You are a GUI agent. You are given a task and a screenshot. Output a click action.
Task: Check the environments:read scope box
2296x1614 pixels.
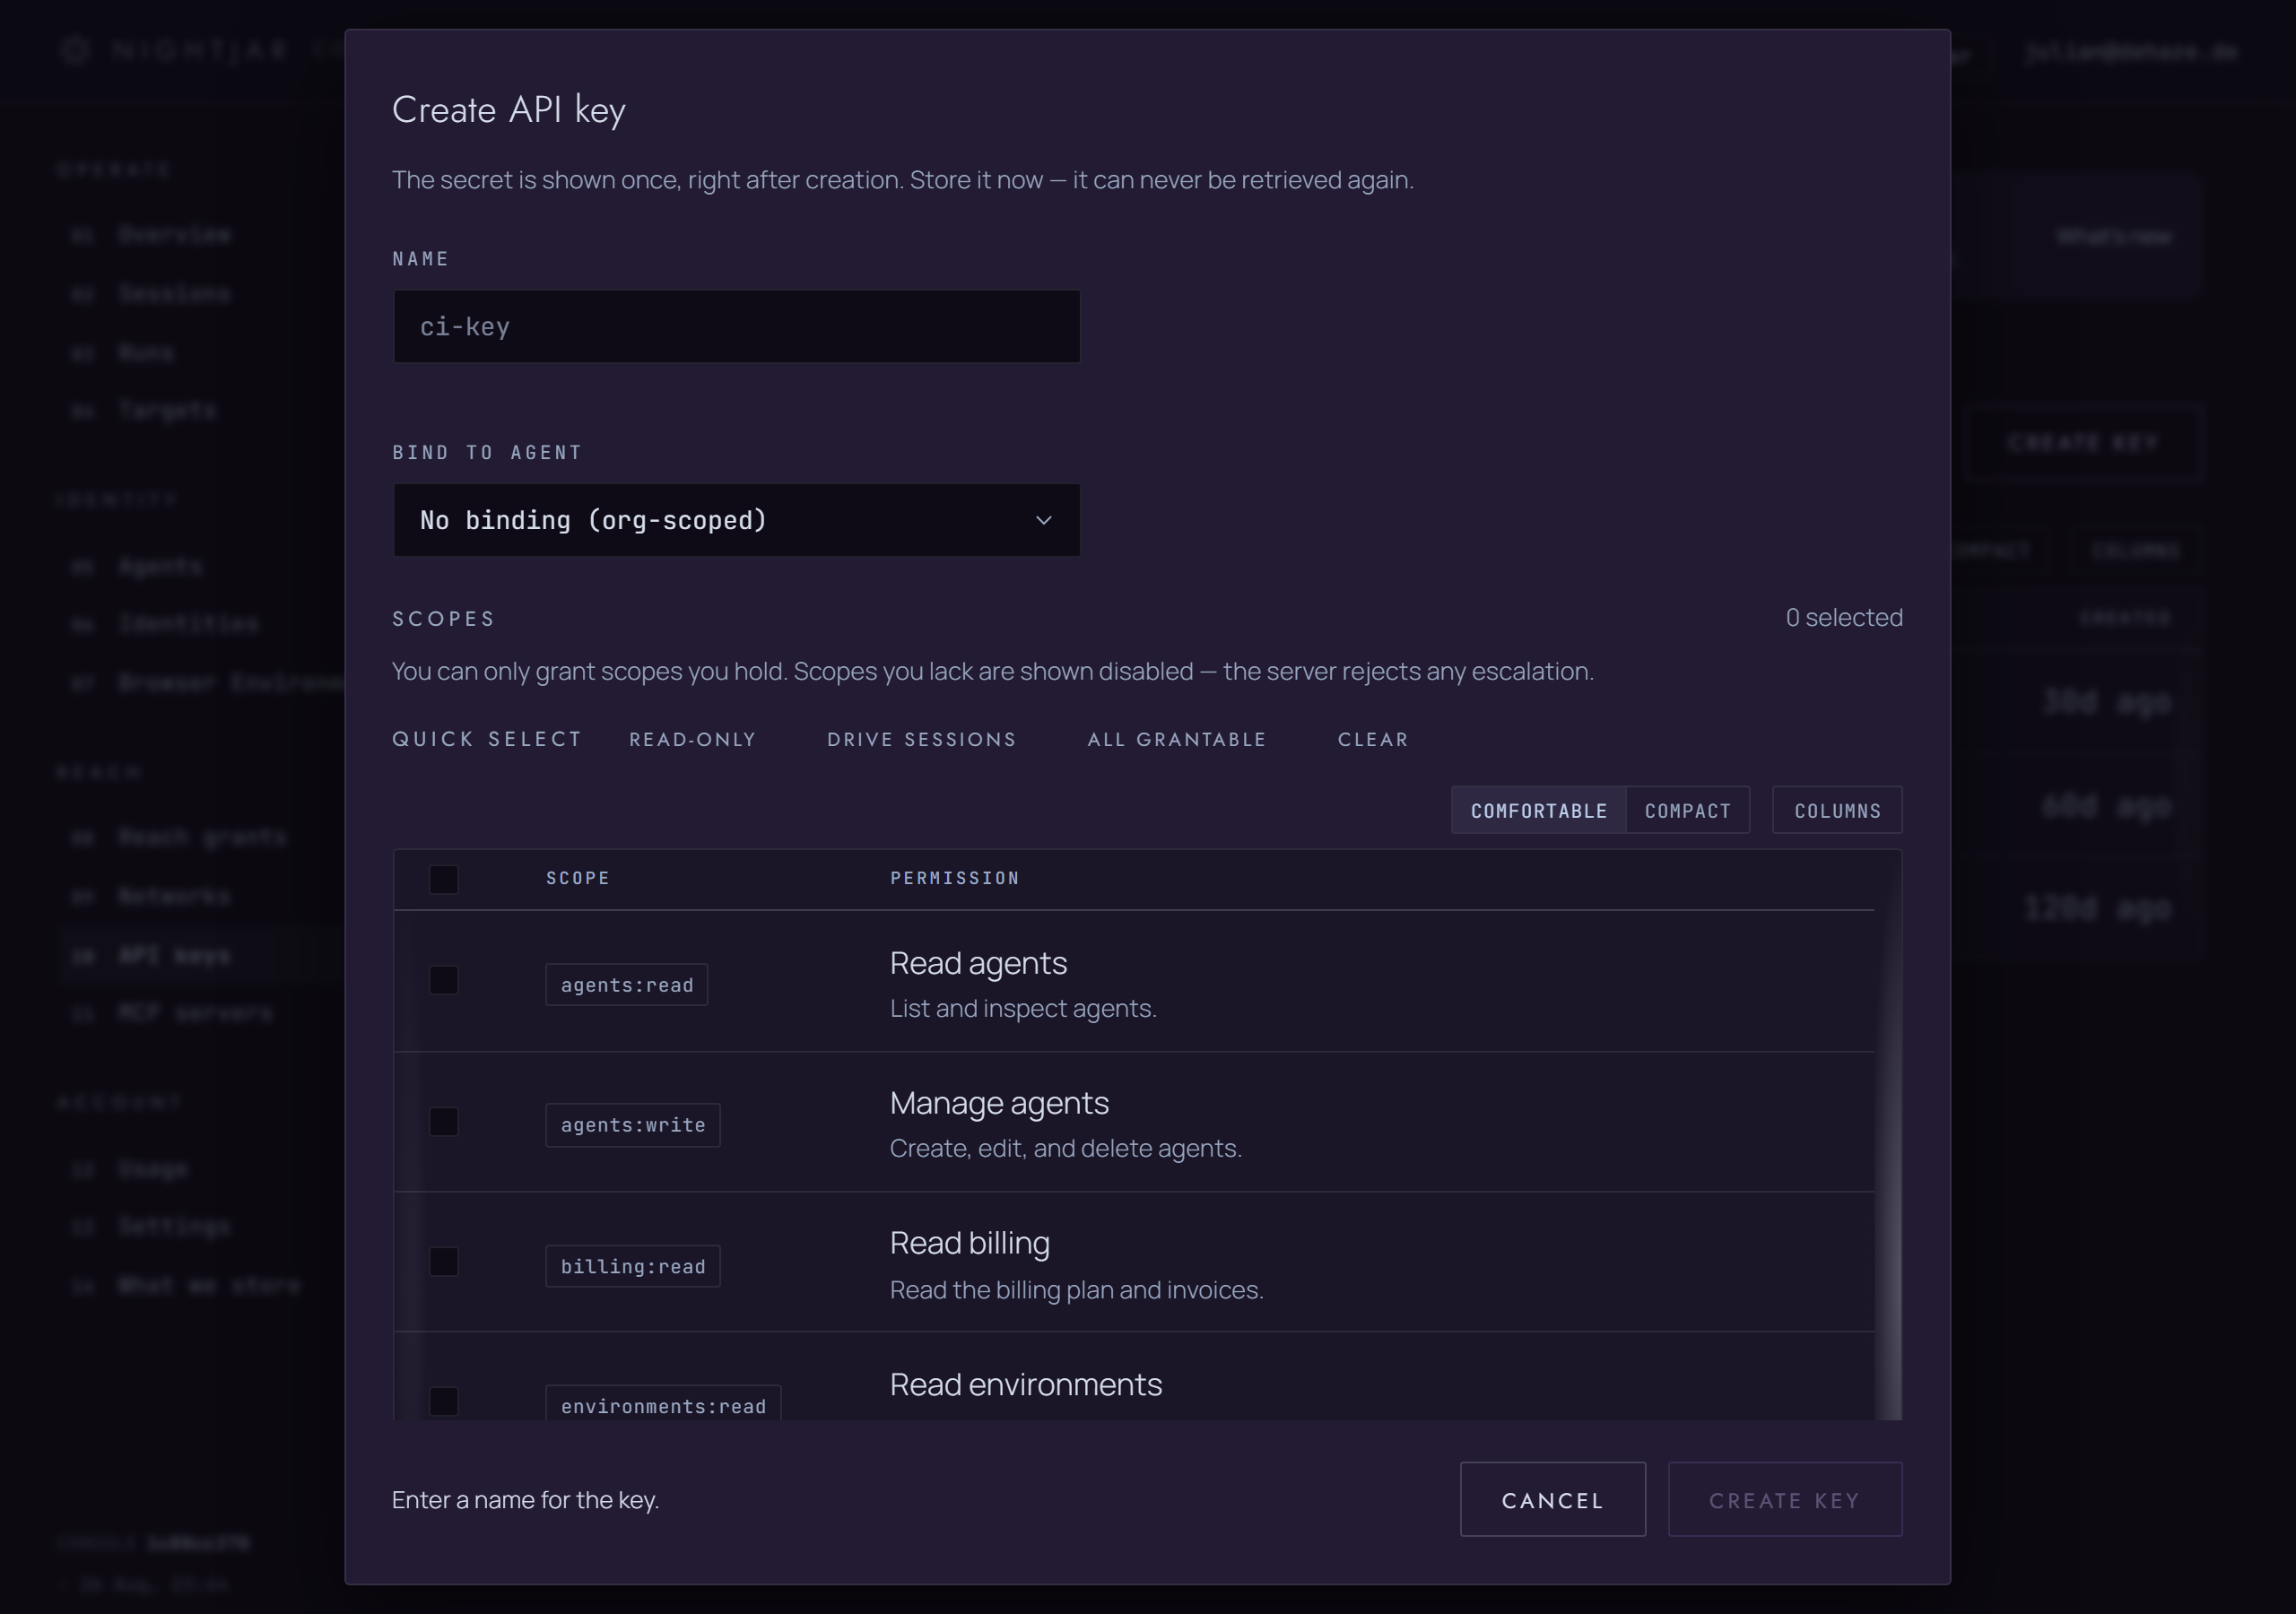click(443, 1401)
